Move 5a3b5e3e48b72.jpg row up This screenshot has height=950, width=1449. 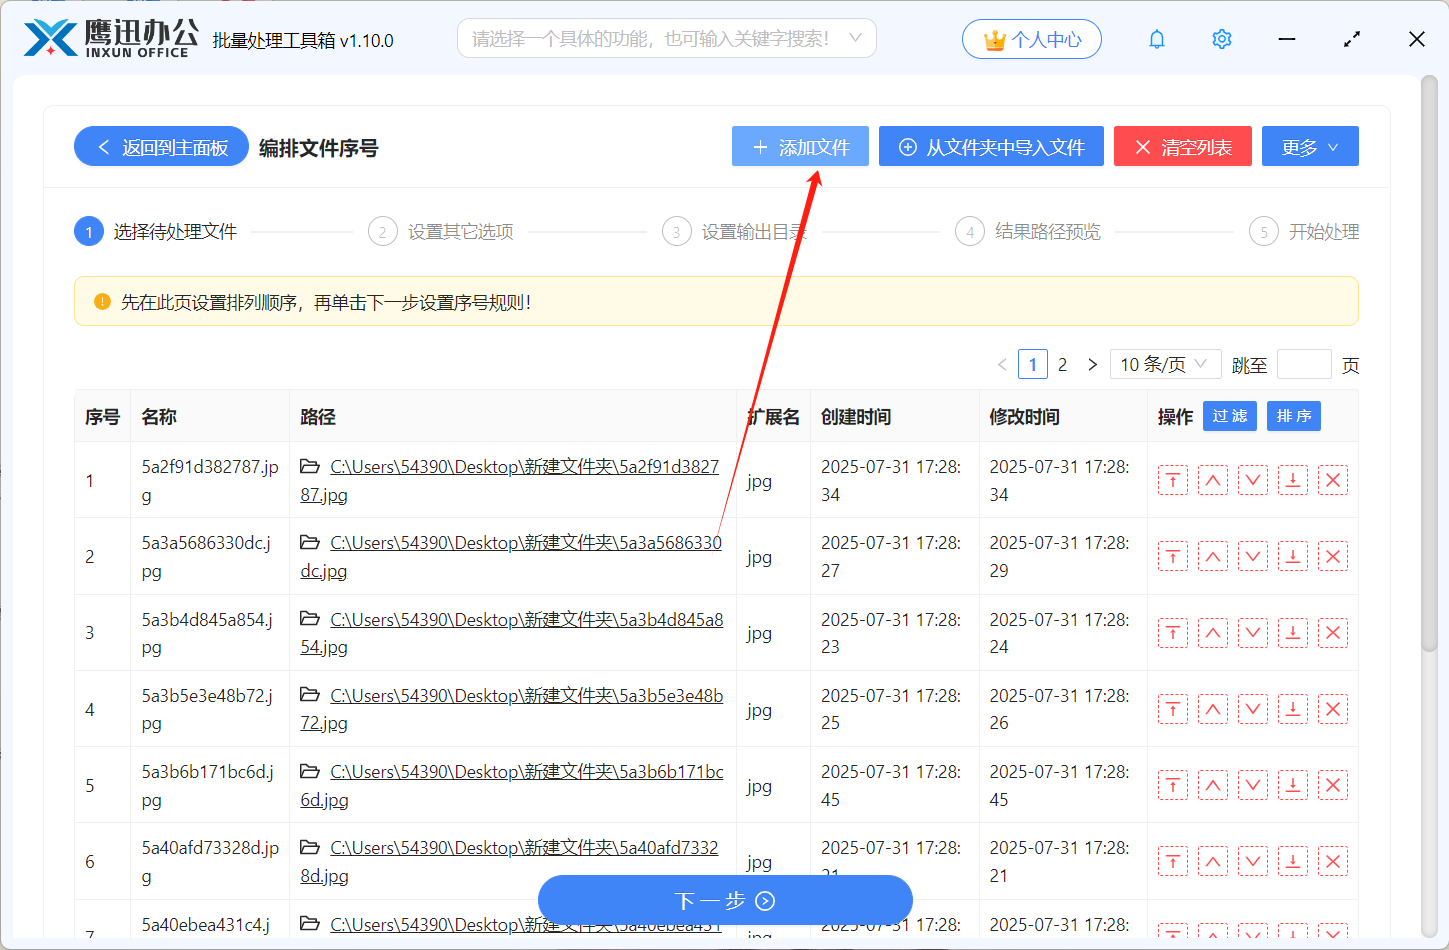pos(1213,710)
